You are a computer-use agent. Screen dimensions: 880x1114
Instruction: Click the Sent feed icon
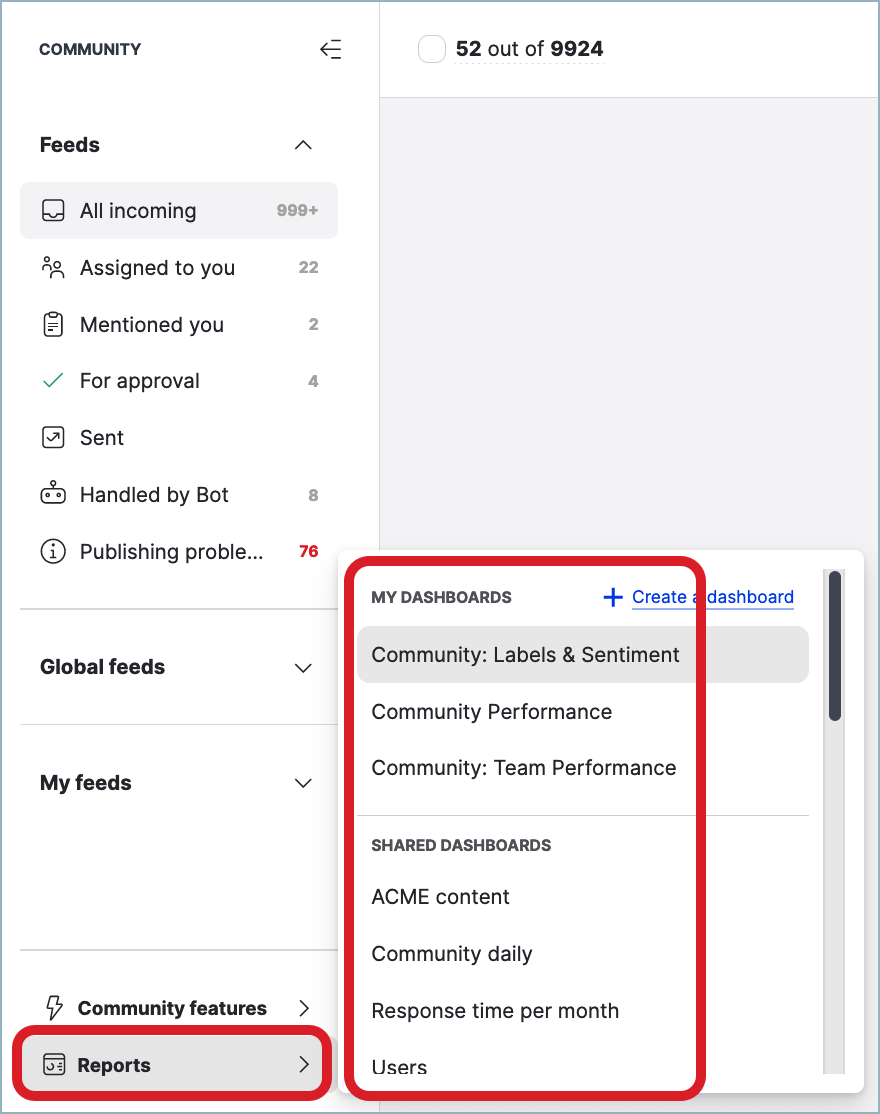tap(53, 438)
